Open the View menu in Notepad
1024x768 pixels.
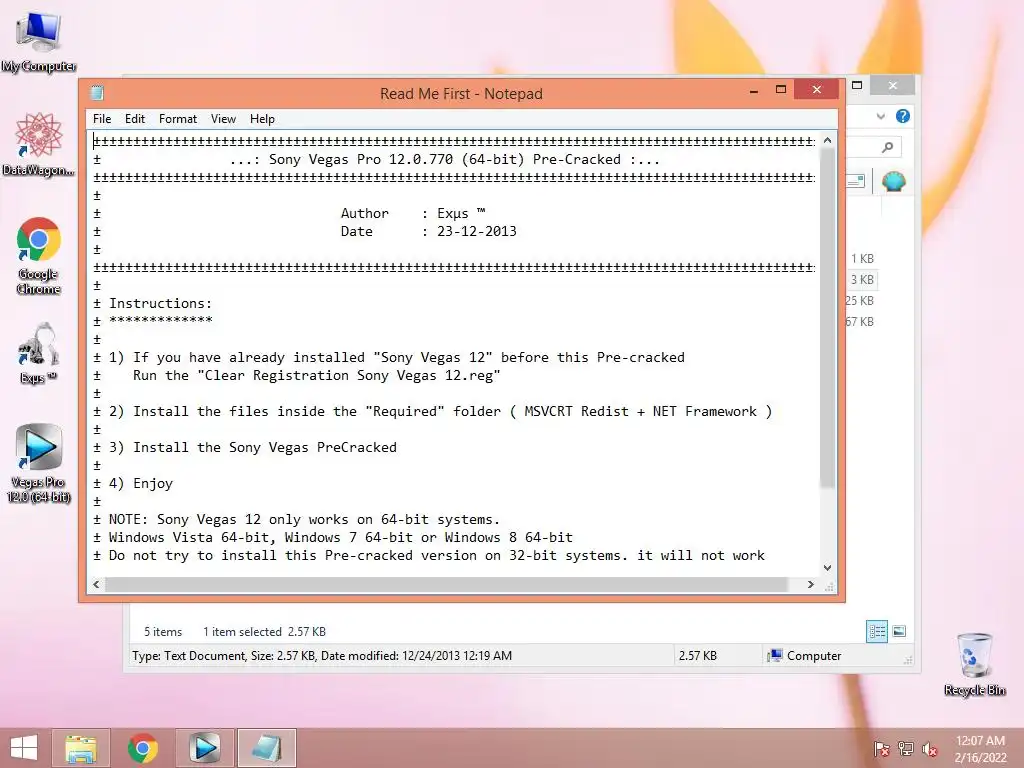(x=223, y=119)
